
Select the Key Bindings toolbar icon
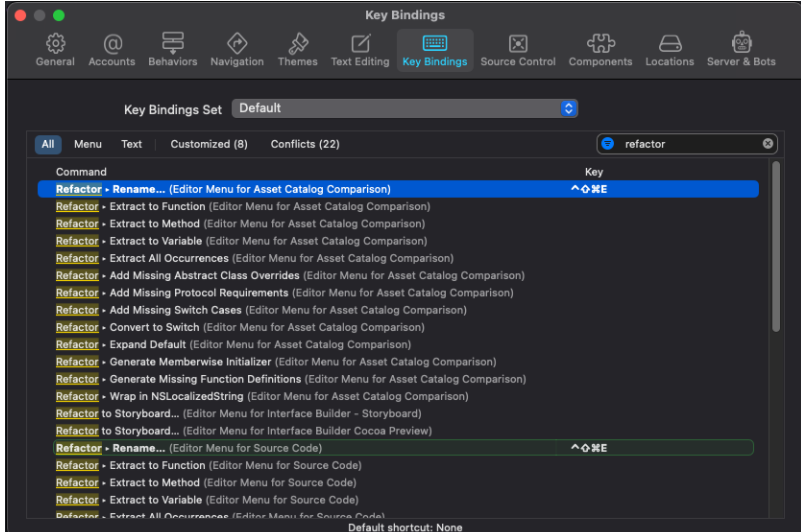[435, 50]
